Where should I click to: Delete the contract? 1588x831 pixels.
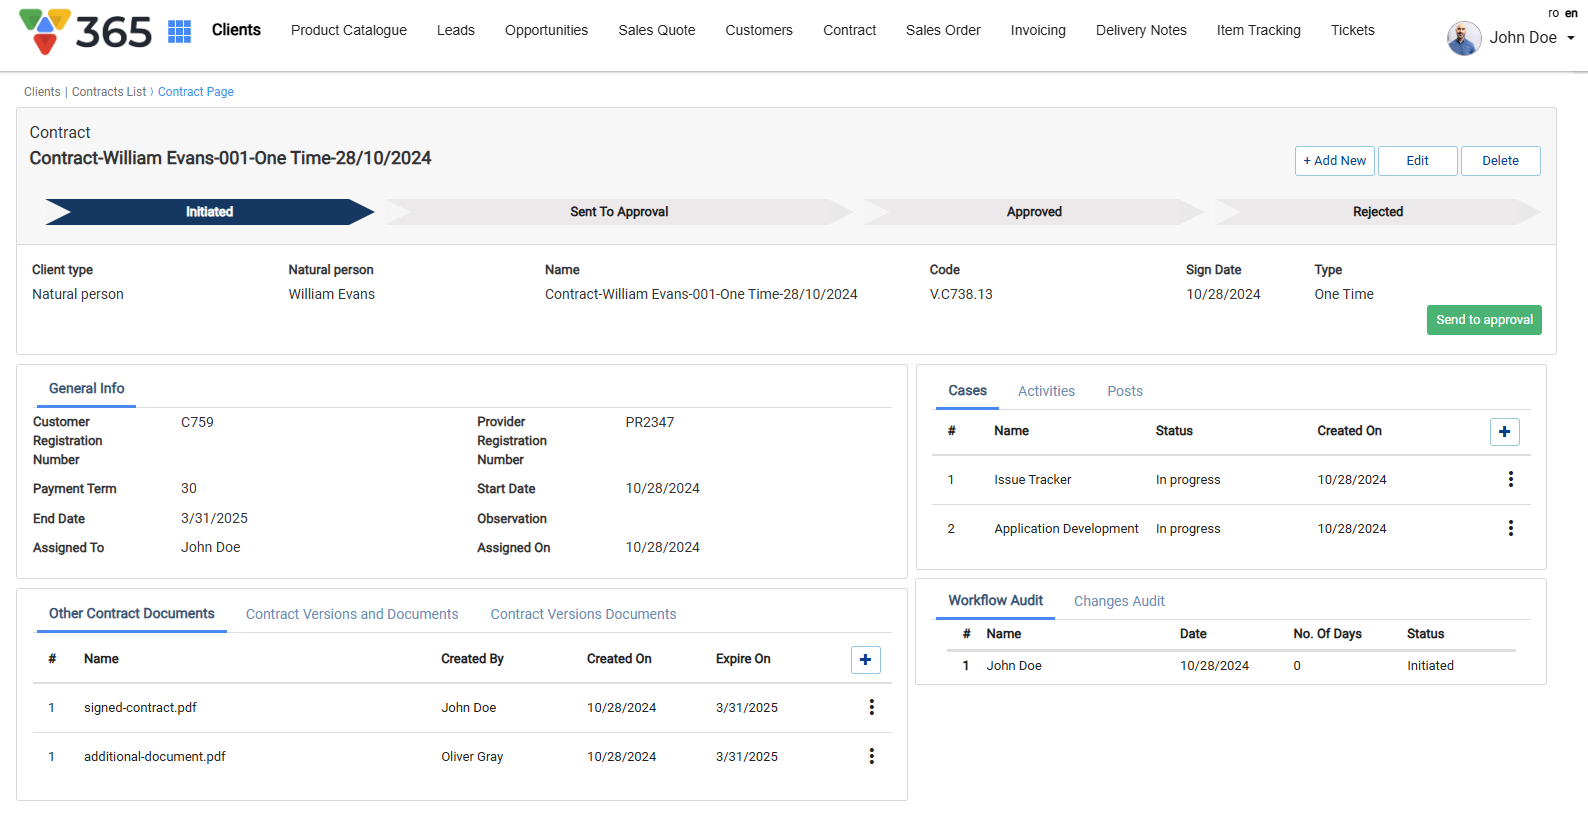point(1500,161)
